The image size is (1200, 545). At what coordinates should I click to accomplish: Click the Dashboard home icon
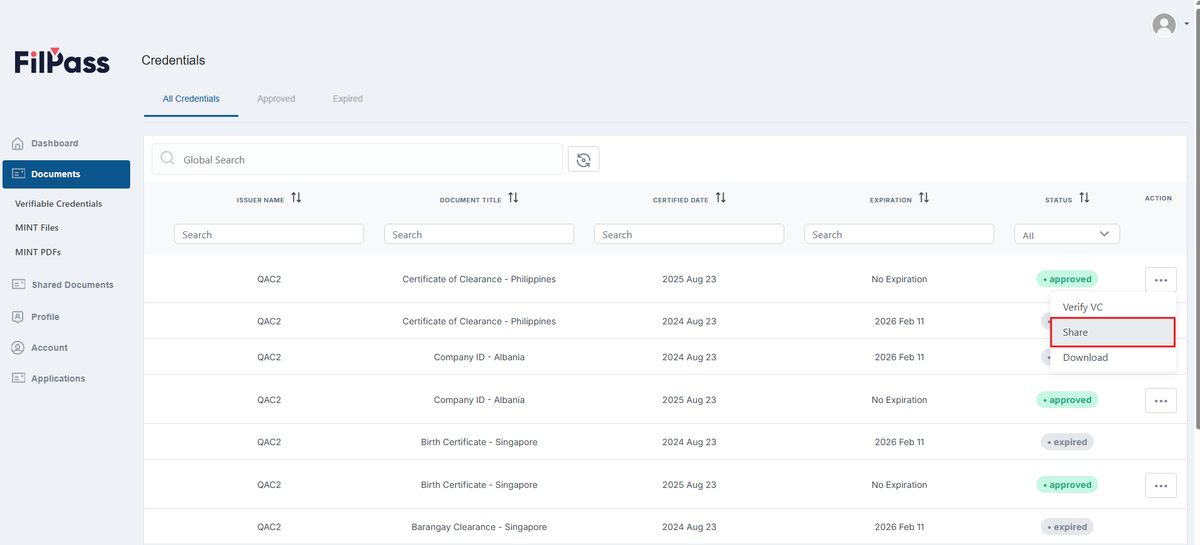pos(18,144)
